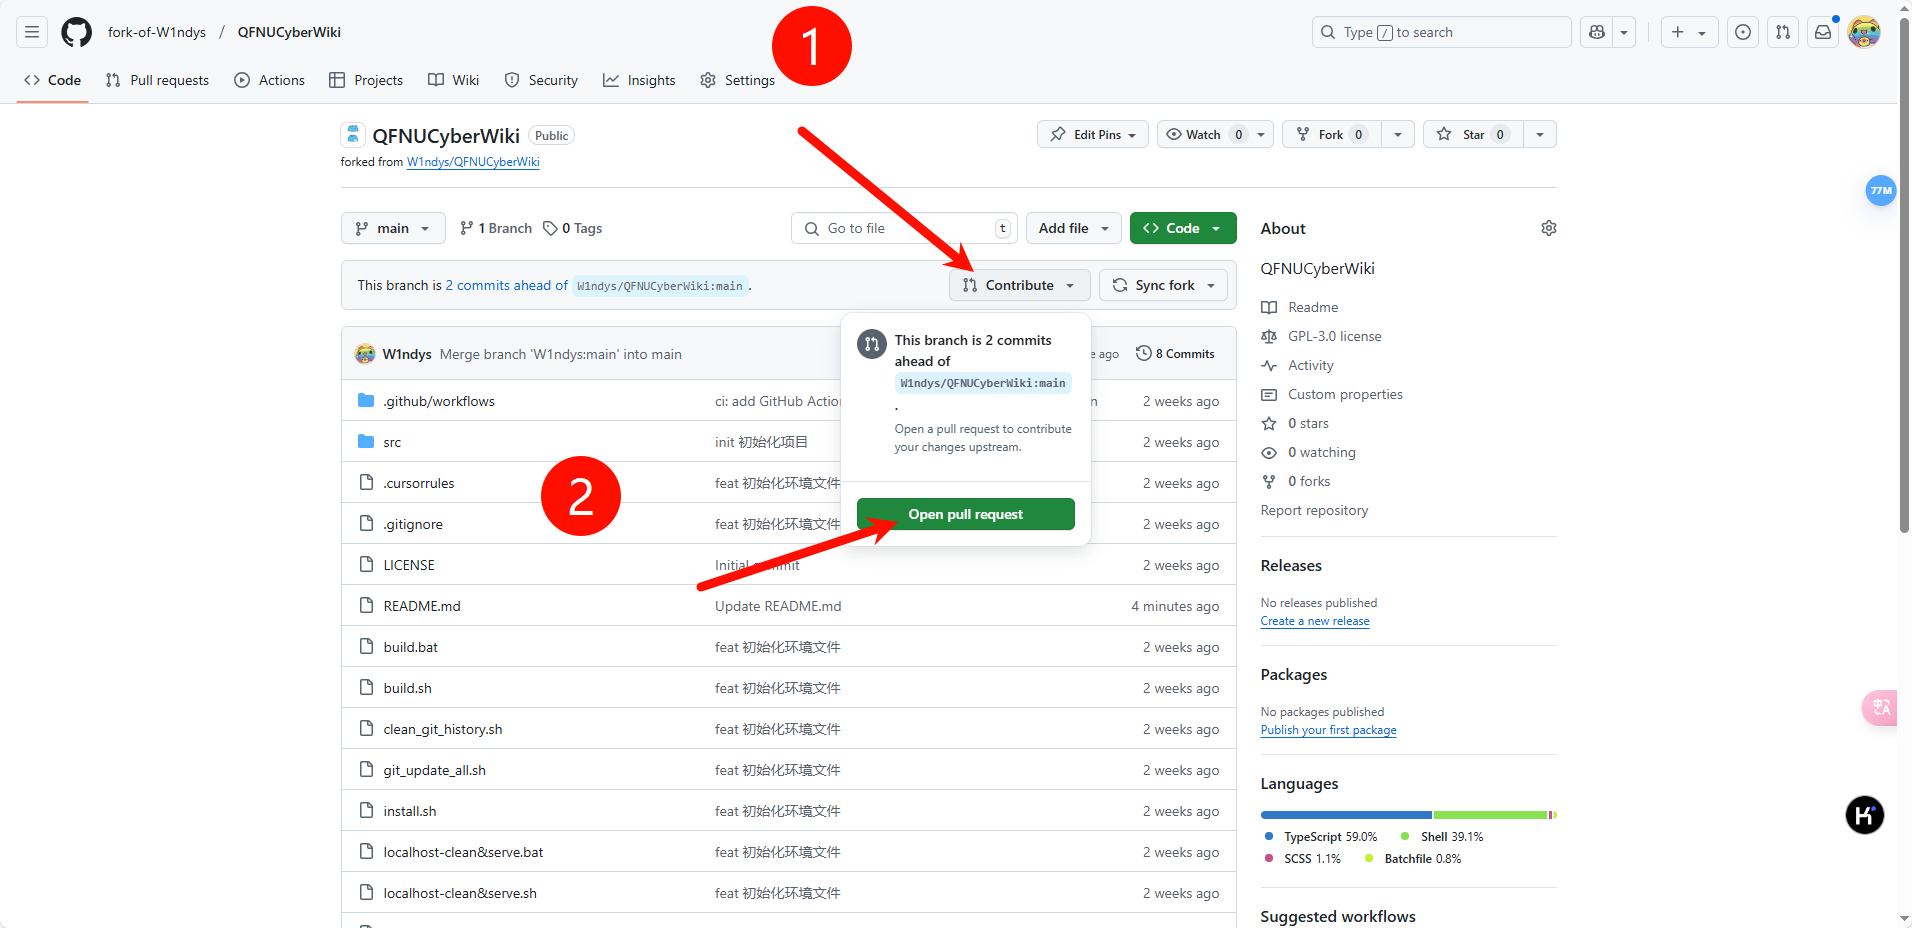Click the Shell green language bar segment
This screenshot has width=1912, height=928.
[x=1490, y=815]
